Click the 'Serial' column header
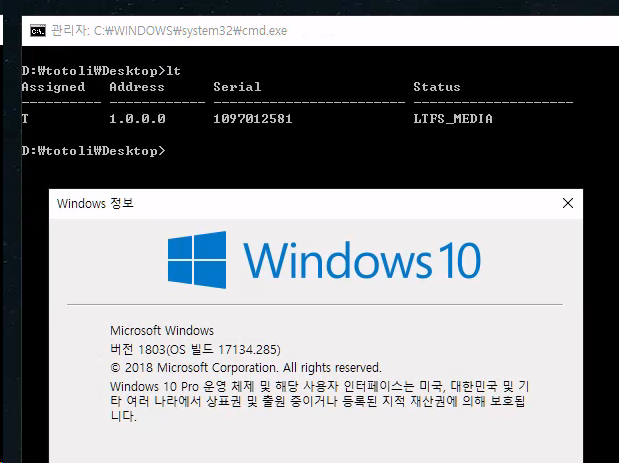 pyautogui.click(x=237, y=87)
